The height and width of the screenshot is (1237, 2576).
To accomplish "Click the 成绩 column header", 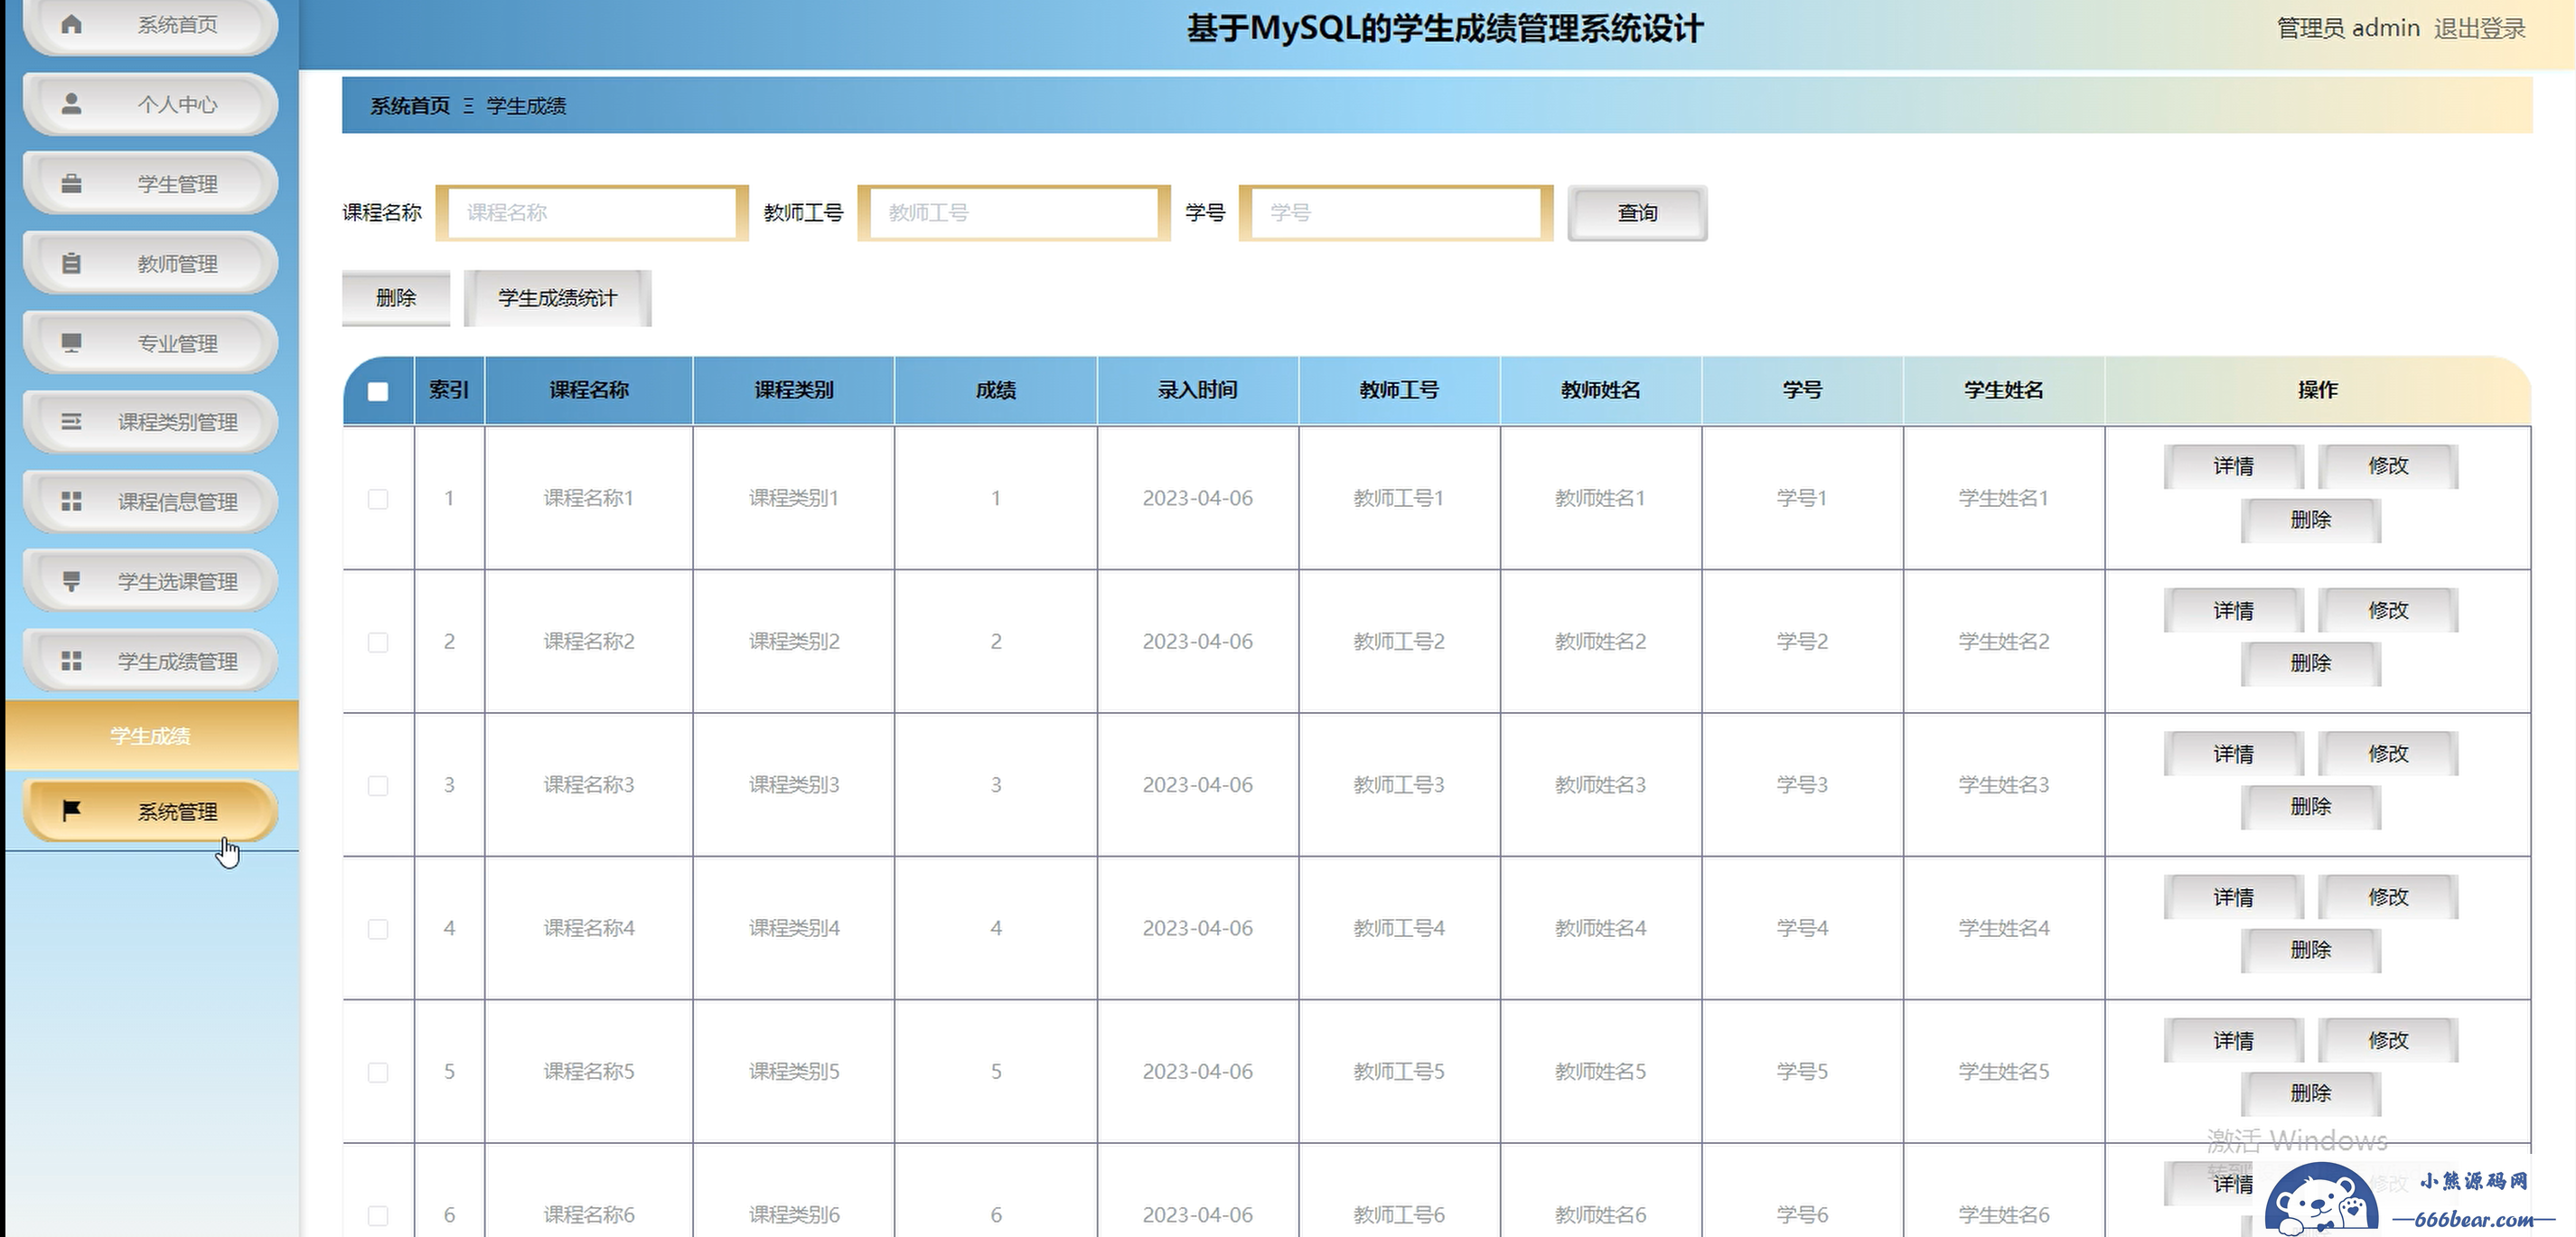I will [996, 390].
